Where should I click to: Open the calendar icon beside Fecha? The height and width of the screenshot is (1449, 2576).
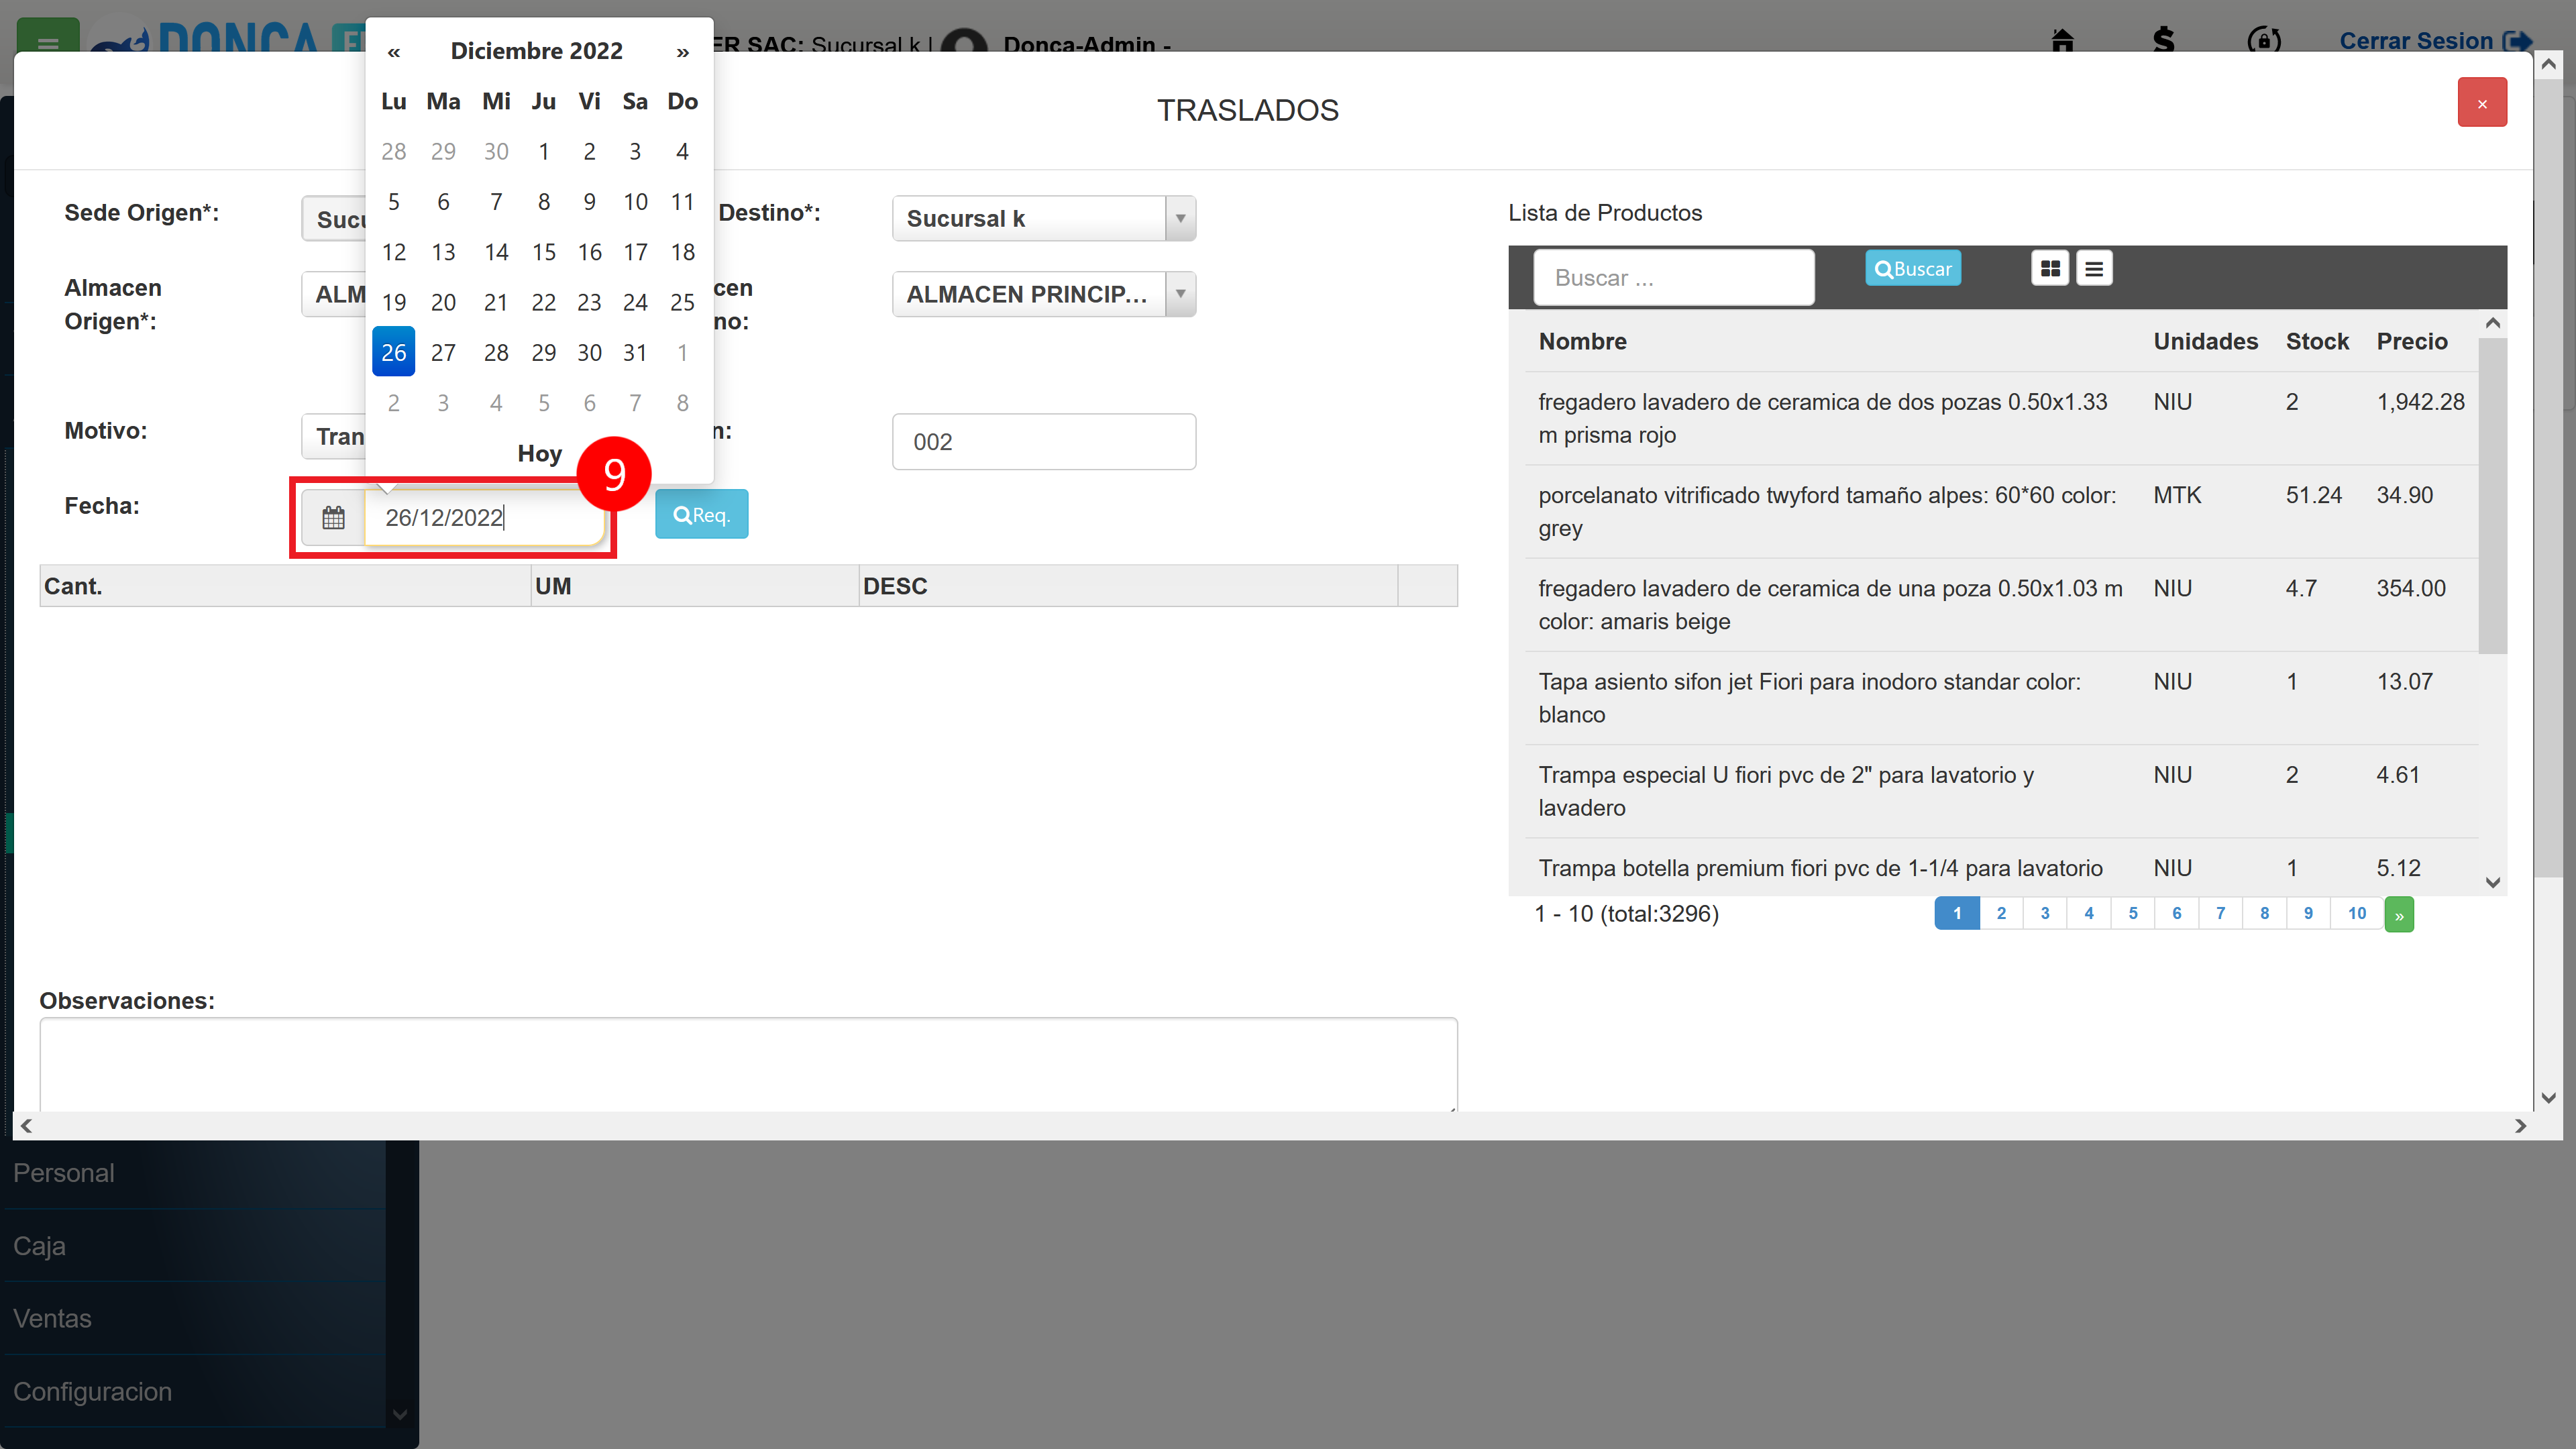[333, 517]
